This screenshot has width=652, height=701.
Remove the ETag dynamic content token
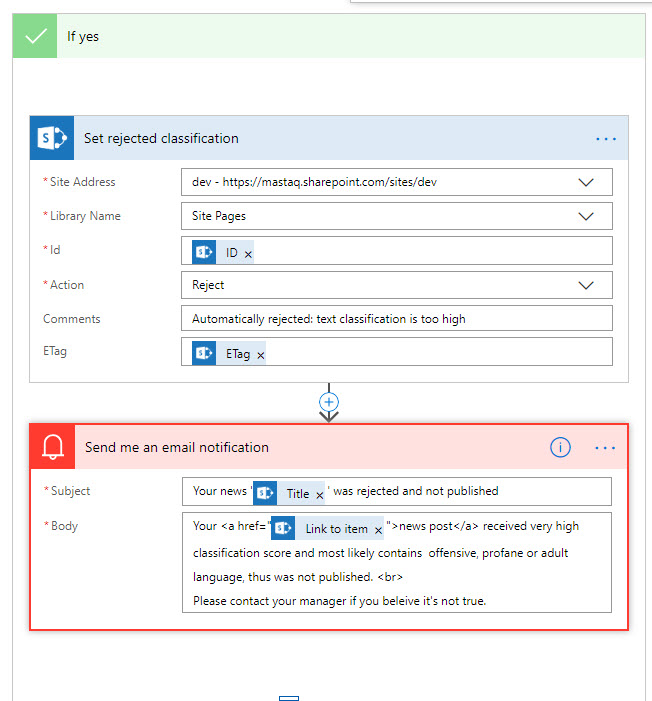(260, 355)
